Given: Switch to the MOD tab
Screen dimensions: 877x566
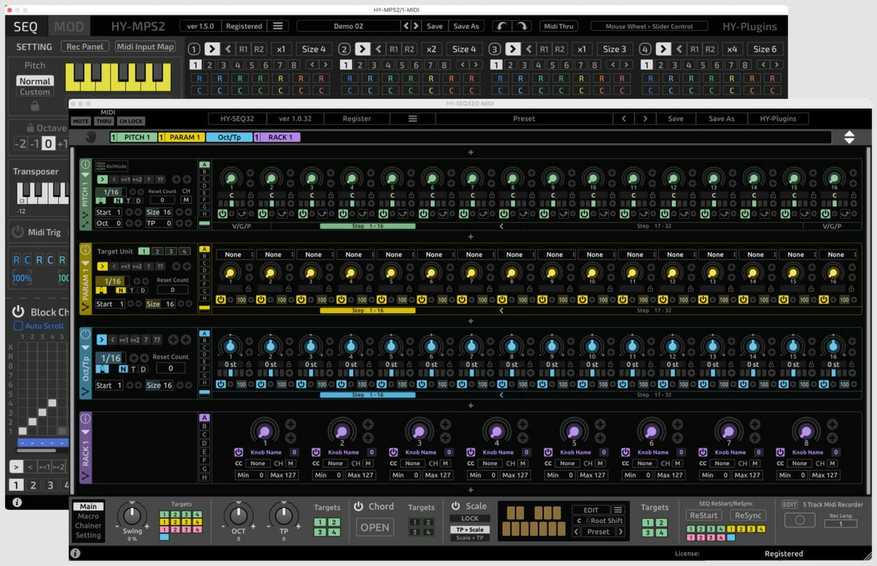Looking at the screenshot, I should pyautogui.click(x=69, y=26).
